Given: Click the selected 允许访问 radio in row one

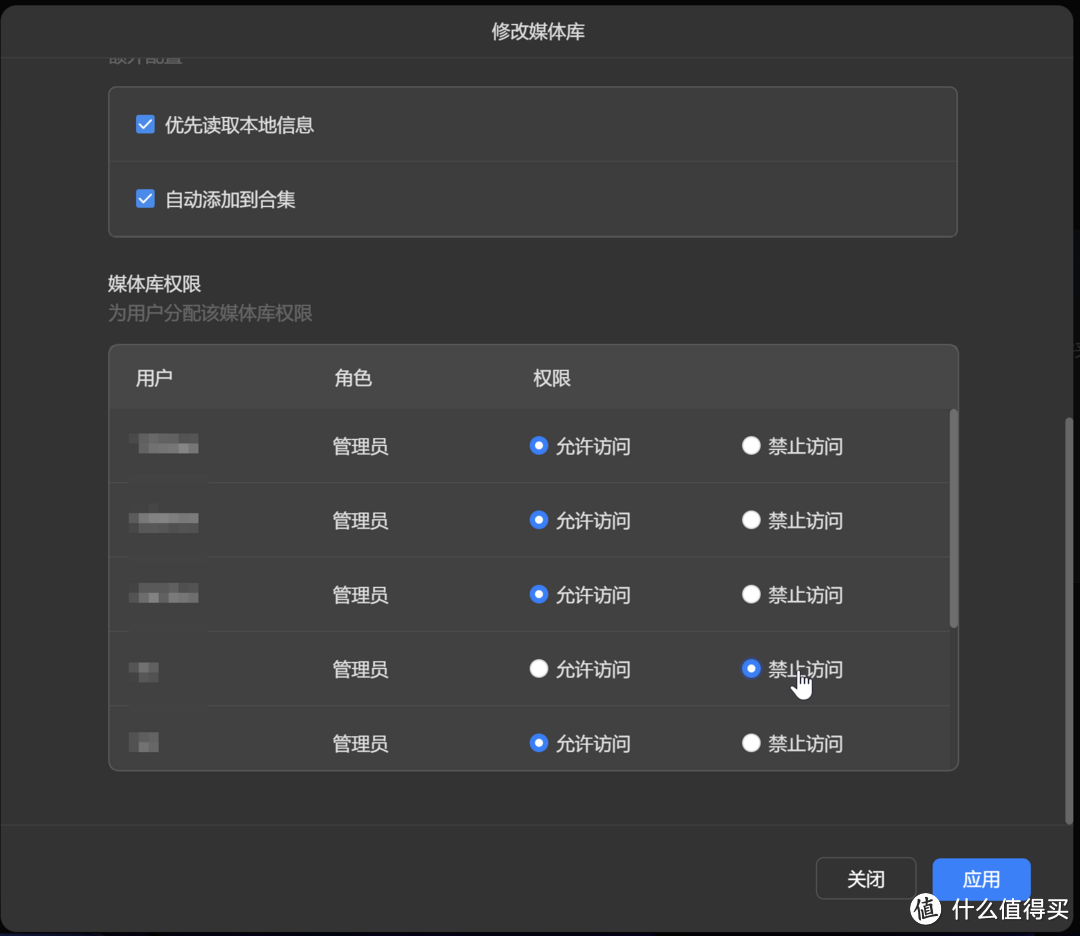Looking at the screenshot, I should pyautogui.click(x=538, y=446).
